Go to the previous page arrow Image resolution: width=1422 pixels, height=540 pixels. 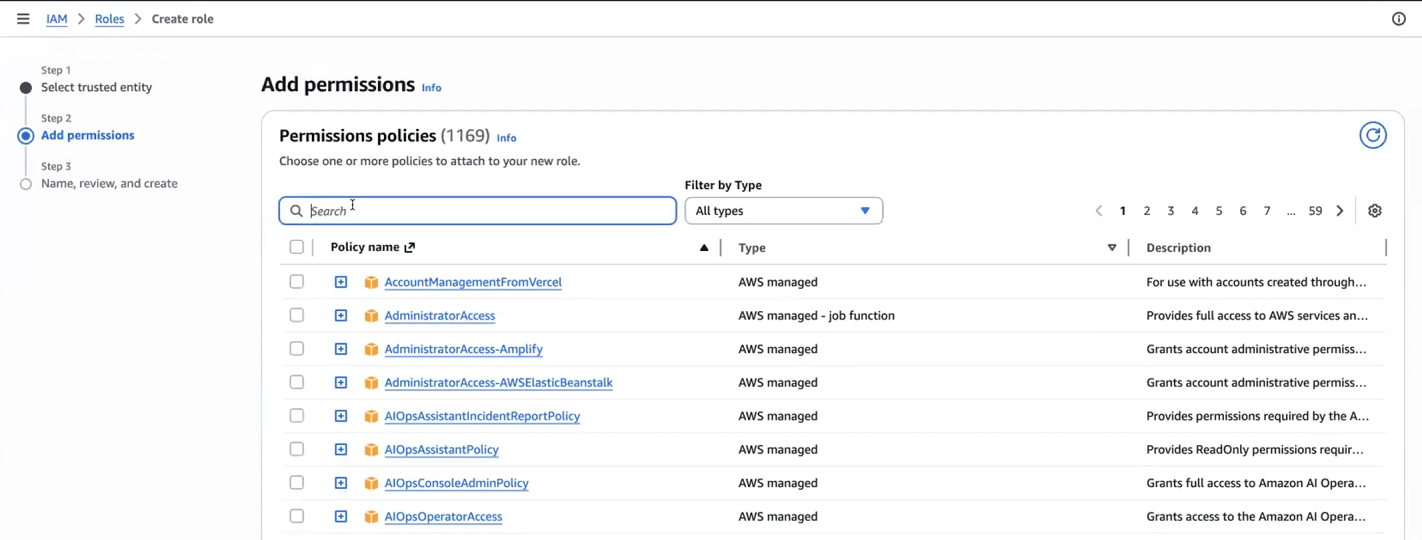(1099, 211)
